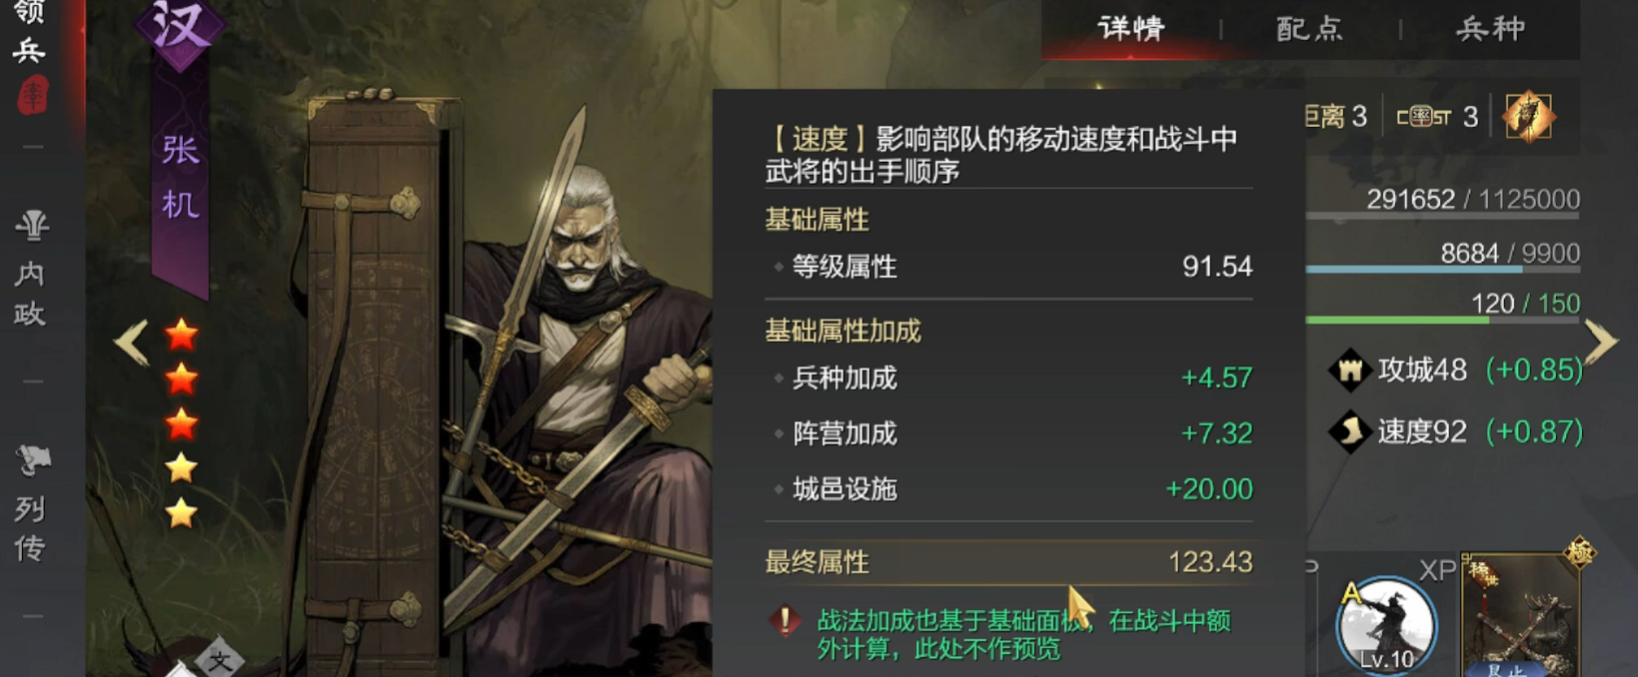Click the 最终属性 123.43 row

[x=1008, y=562]
